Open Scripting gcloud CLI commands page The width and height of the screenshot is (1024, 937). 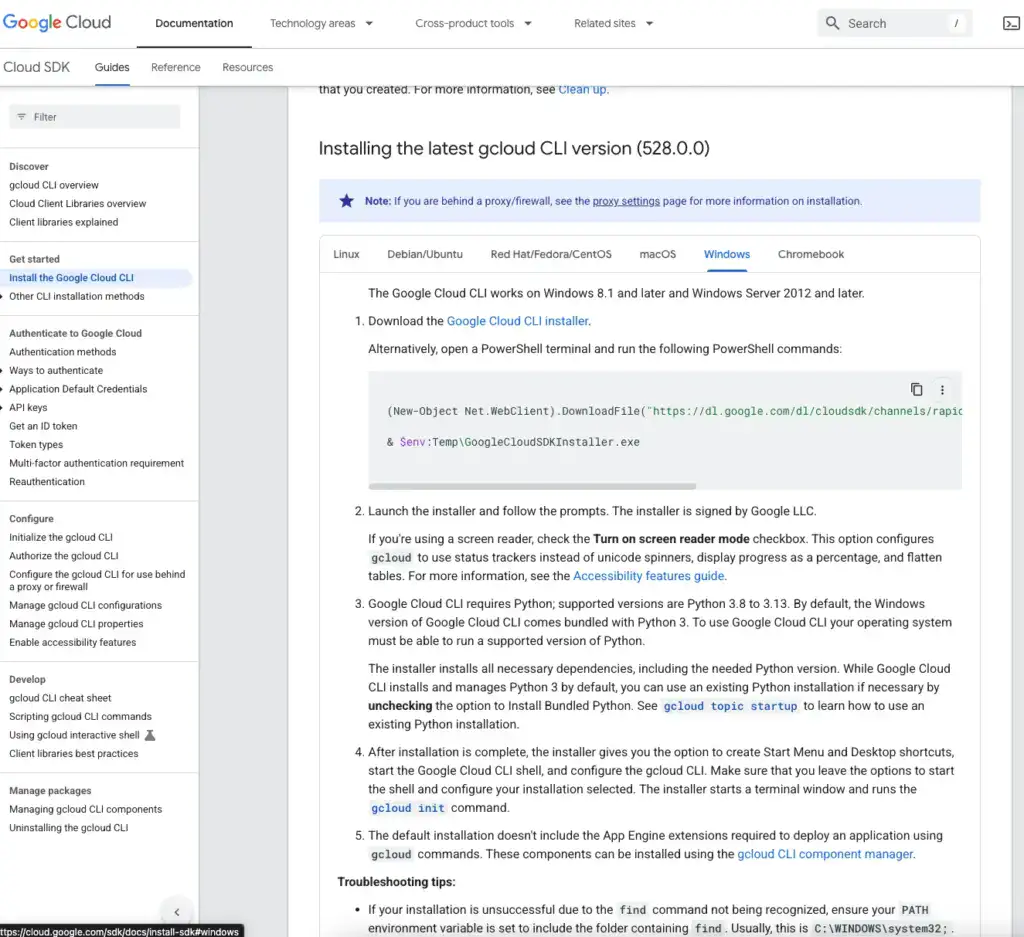coord(80,716)
